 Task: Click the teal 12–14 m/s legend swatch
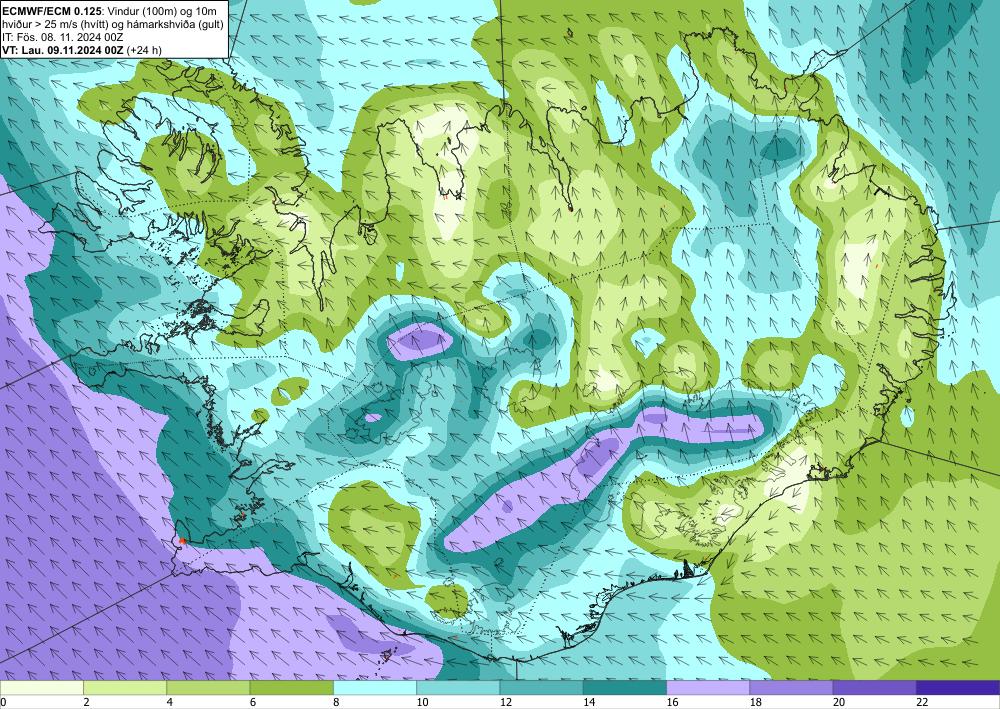tap(541, 688)
